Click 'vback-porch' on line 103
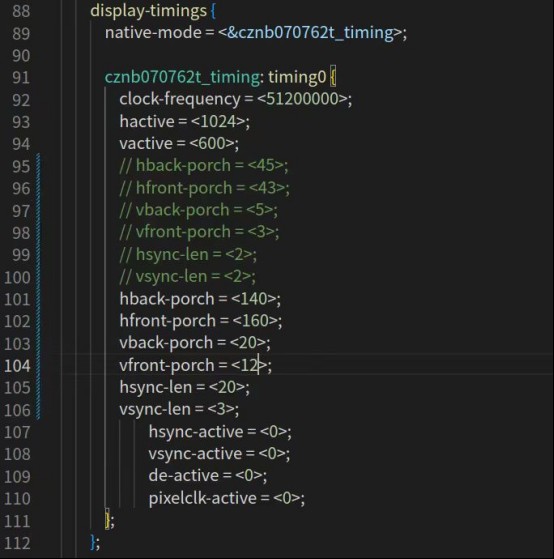 [166, 343]
